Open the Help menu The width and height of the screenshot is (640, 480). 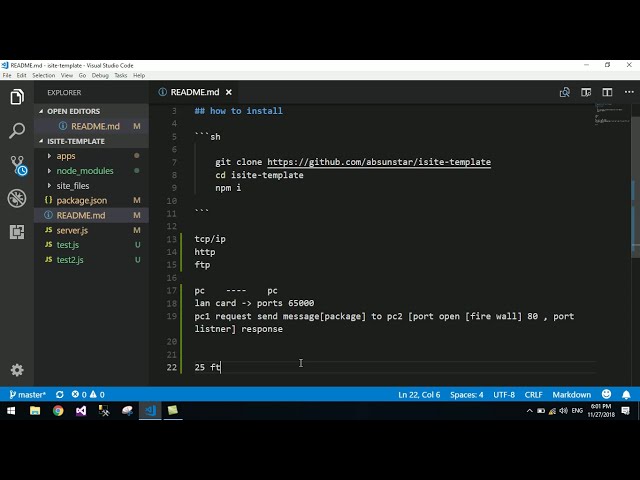(x=139, y=76)
